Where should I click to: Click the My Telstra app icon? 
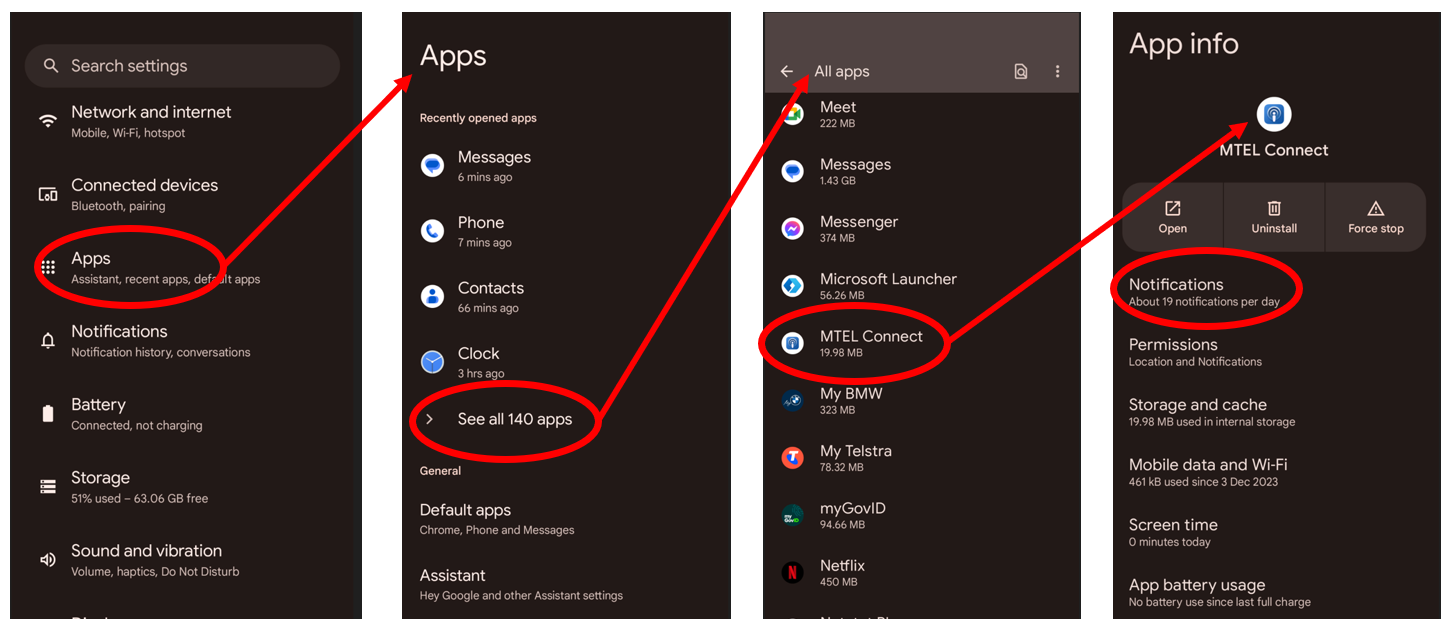point(792,458)
